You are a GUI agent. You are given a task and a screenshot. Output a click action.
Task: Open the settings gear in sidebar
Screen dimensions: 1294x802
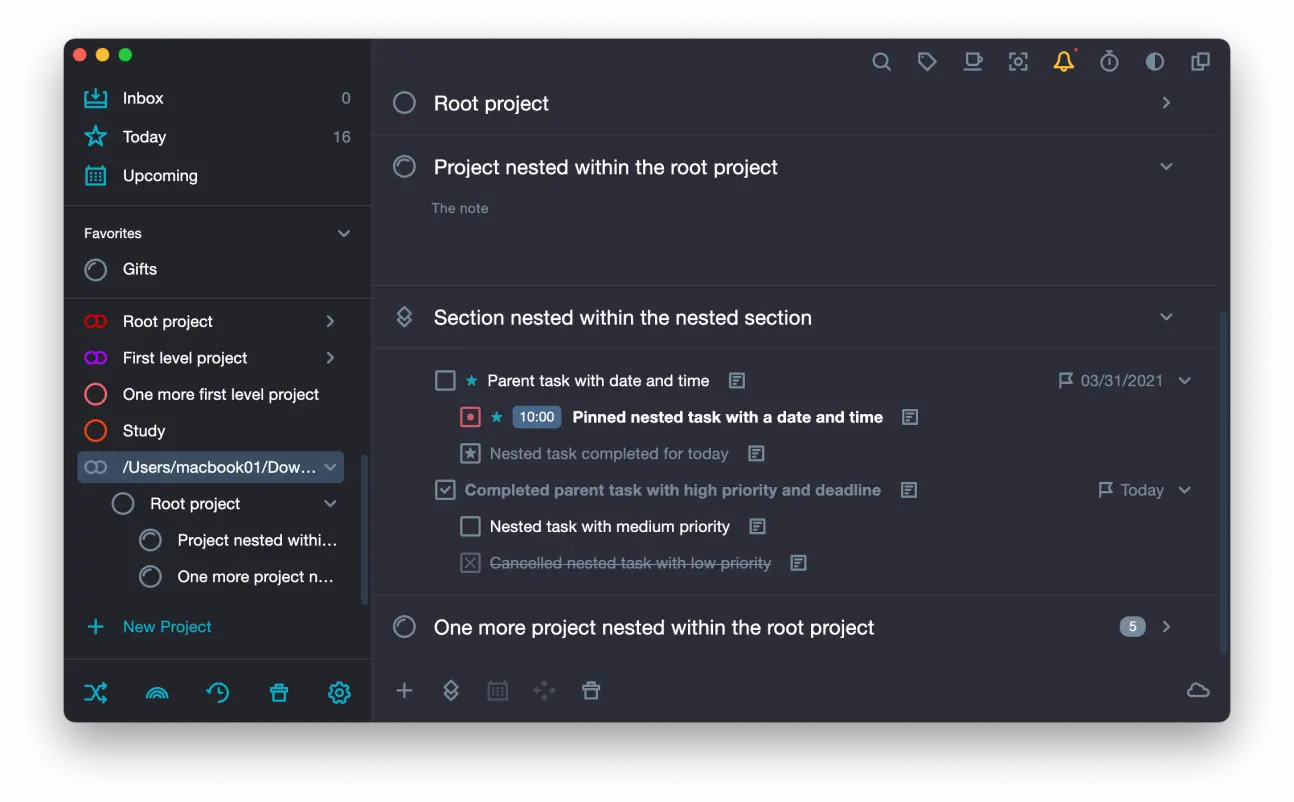click(339, 692)
